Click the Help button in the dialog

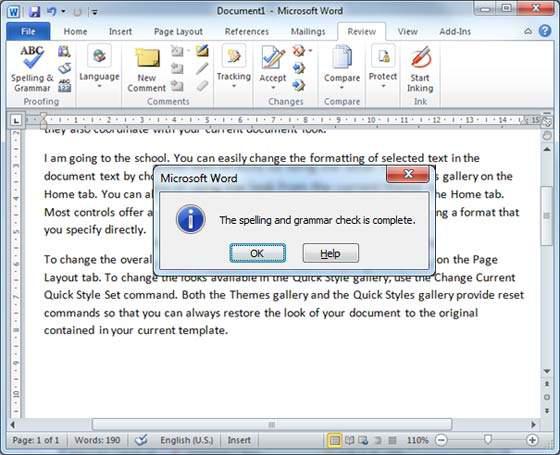pos(331,253)
